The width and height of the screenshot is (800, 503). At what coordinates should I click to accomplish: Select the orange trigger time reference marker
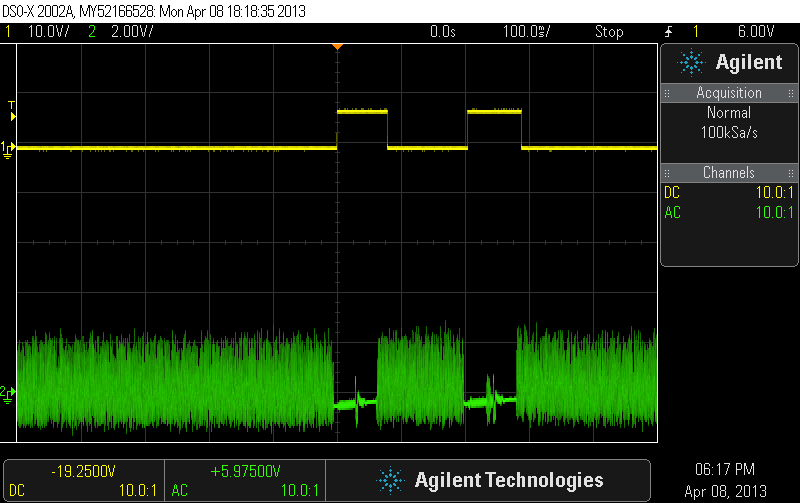[338, 46]
